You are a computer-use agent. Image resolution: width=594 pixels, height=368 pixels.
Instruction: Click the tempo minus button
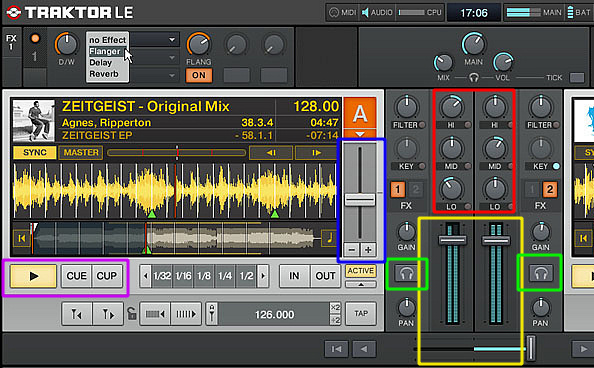[352, 249]
